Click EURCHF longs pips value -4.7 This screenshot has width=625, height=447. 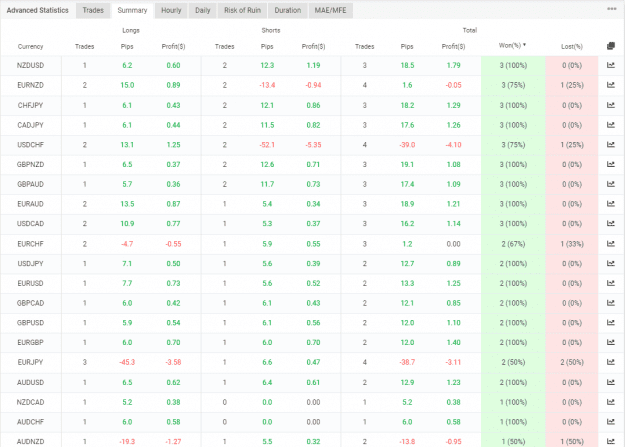[x=127, y=244]
